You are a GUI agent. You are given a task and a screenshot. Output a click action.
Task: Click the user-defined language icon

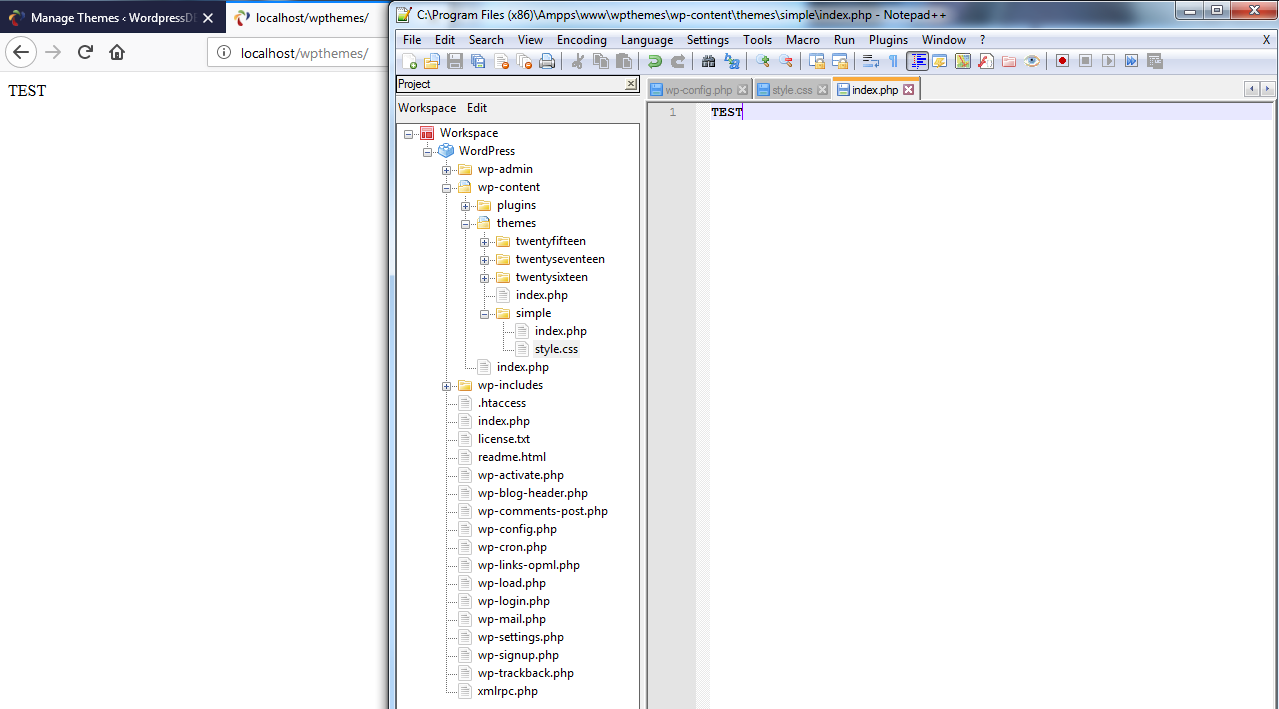click(940, 61)
